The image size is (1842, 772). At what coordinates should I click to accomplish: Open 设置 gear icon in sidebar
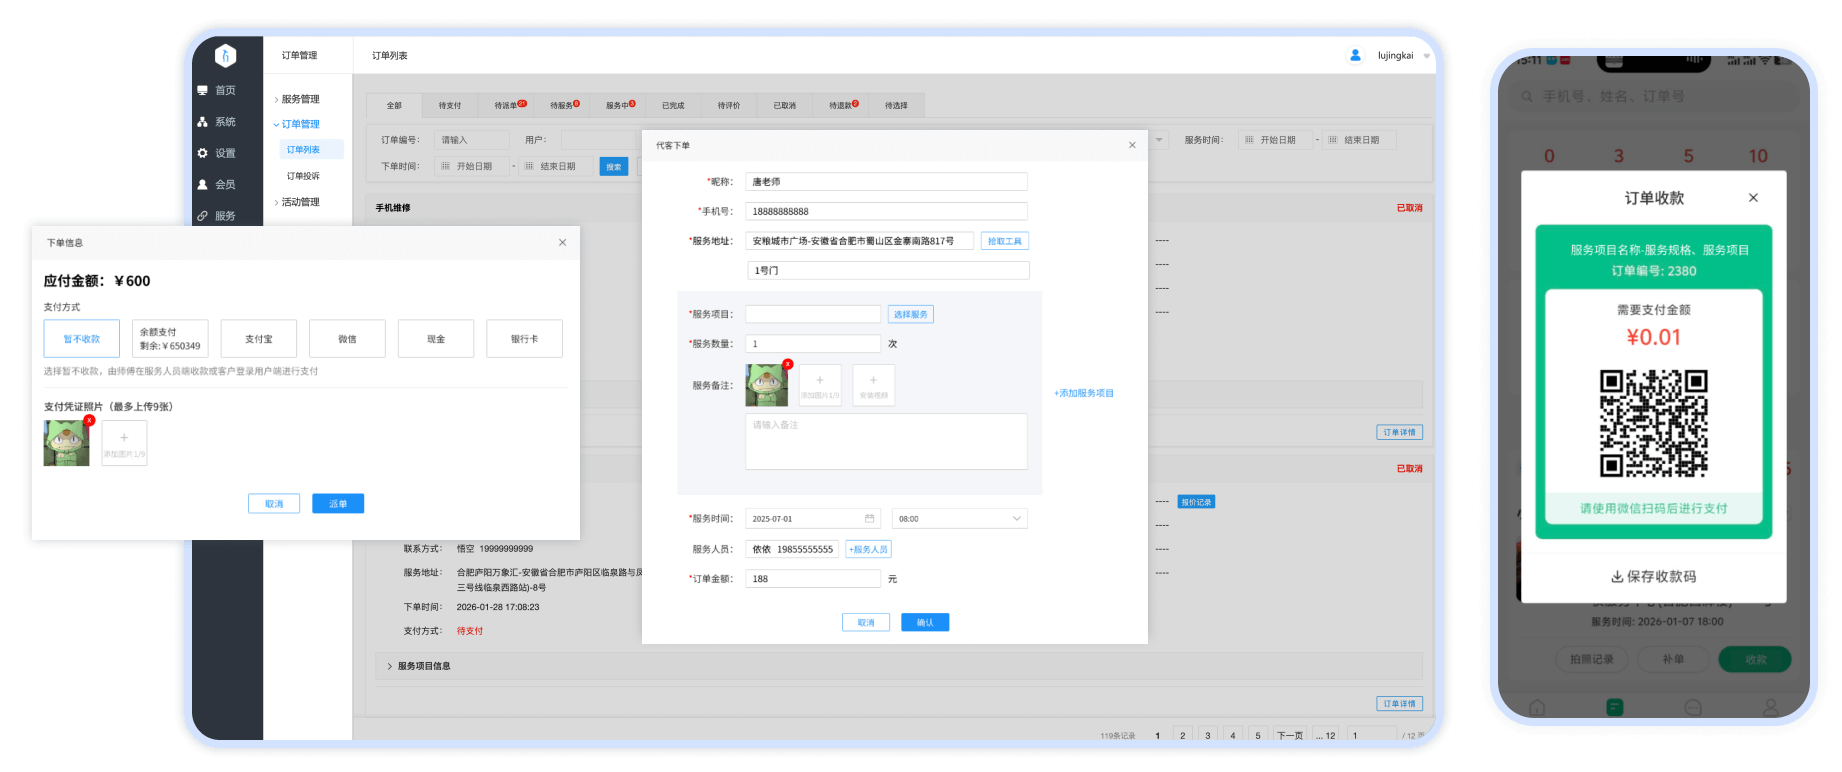tap(203, 153)
